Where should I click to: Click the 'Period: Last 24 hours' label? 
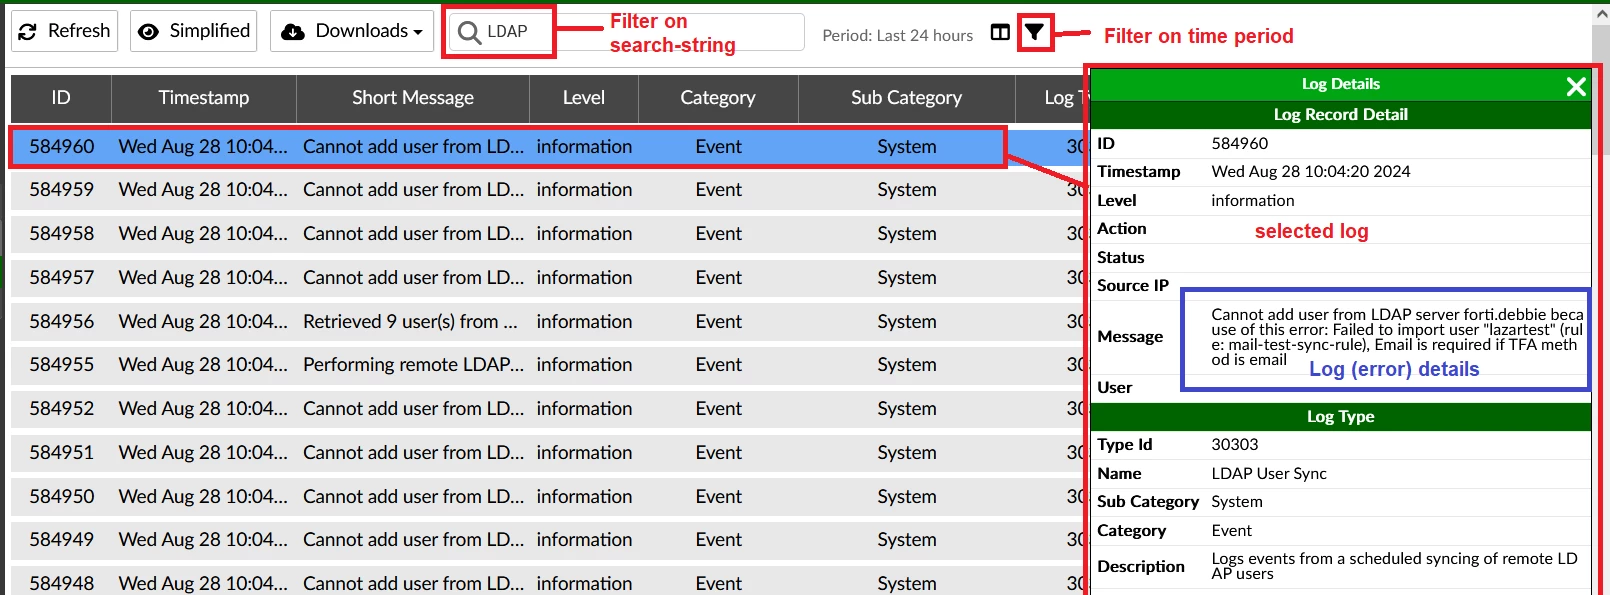pos(897,36)
